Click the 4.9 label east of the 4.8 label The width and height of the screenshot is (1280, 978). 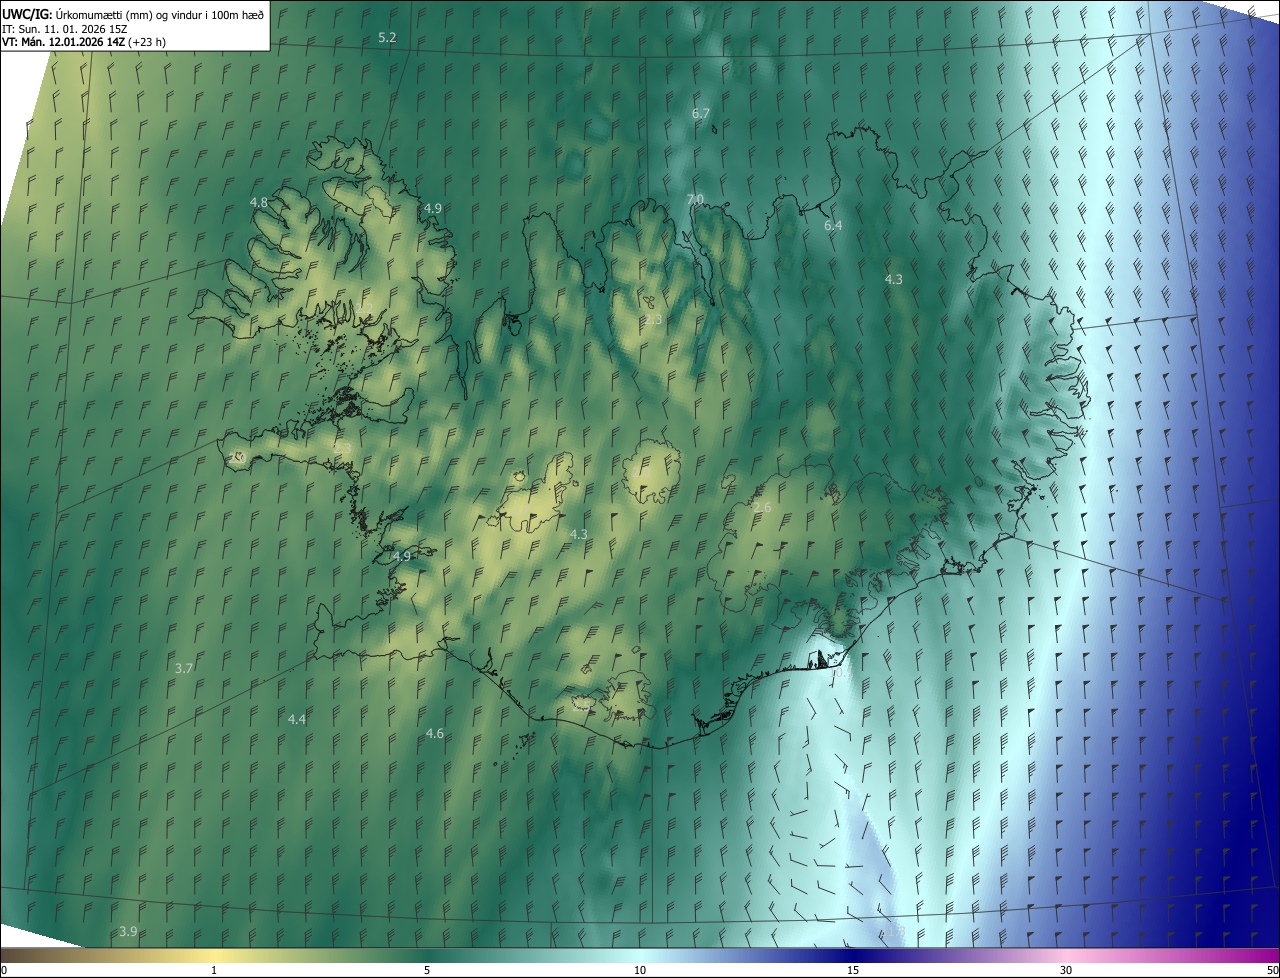433,208
